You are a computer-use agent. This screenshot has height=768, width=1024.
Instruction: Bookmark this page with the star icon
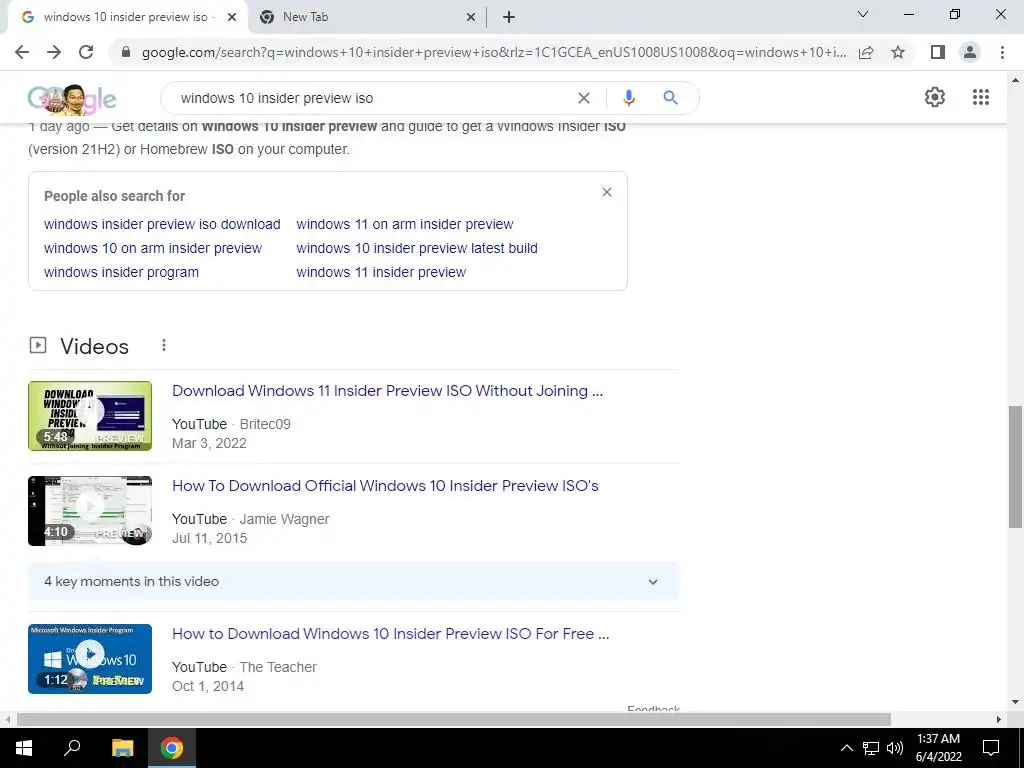point(898,52)
